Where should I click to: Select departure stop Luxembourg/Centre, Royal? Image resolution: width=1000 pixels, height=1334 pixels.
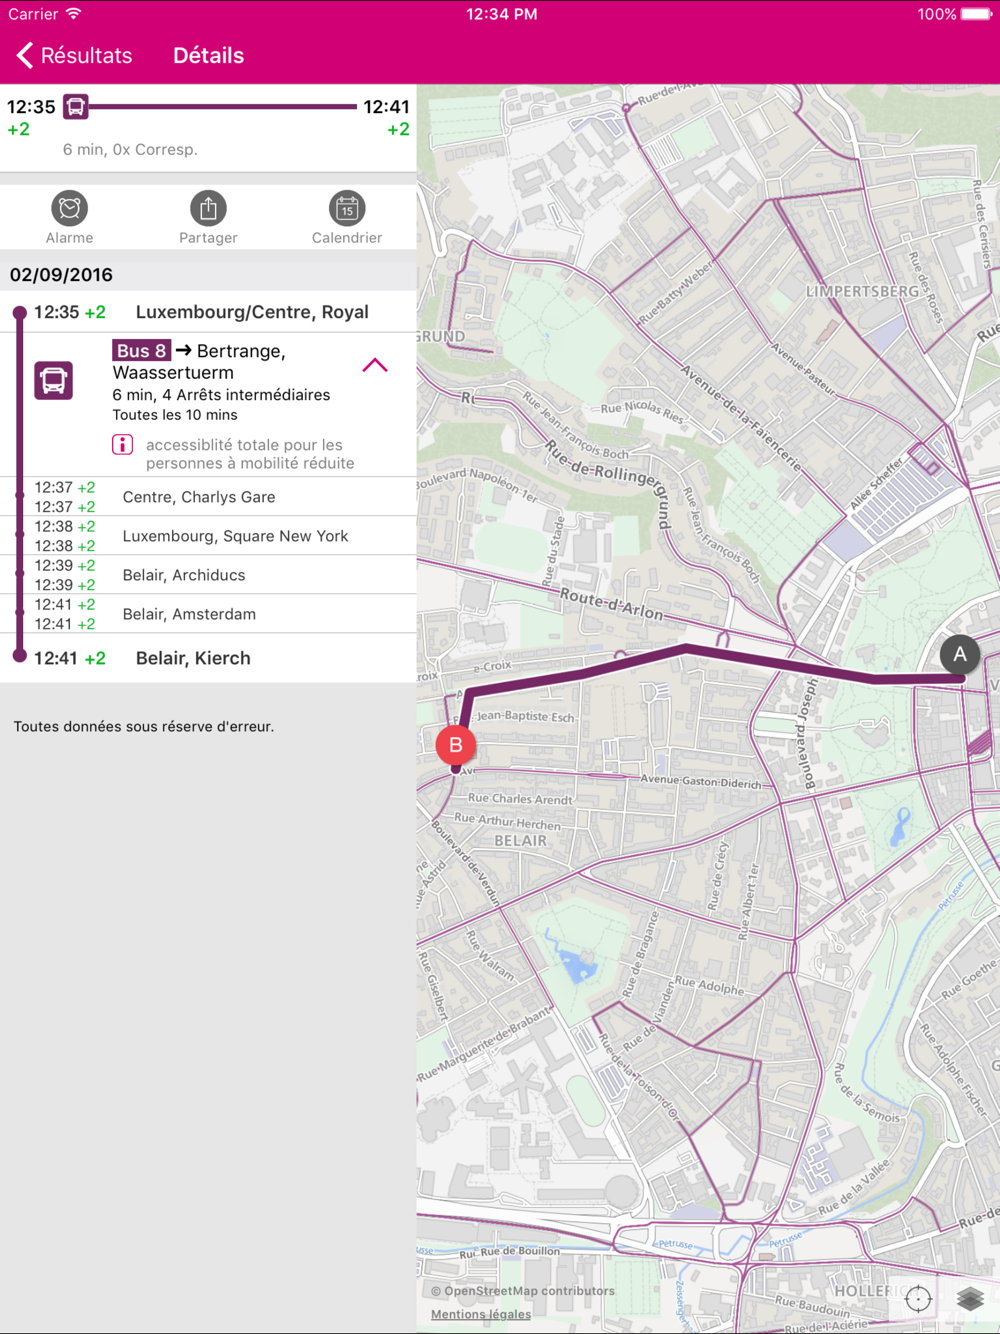click(252, 312)
